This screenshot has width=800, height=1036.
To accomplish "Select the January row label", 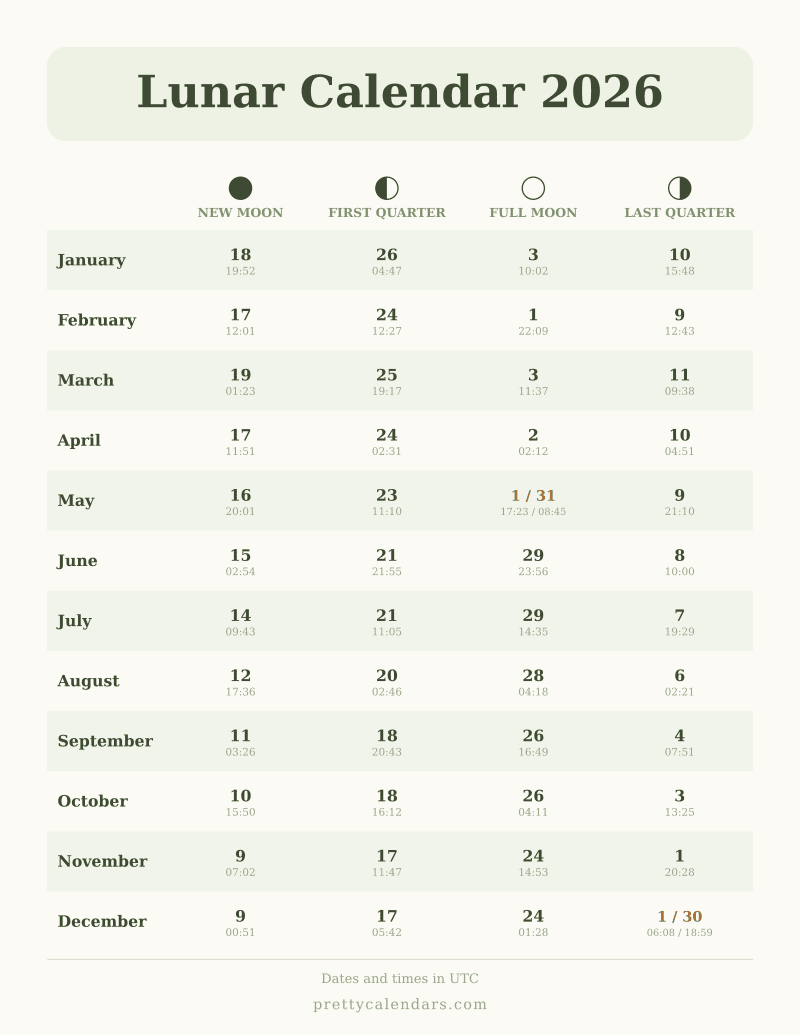I will (x=91, y=260).
